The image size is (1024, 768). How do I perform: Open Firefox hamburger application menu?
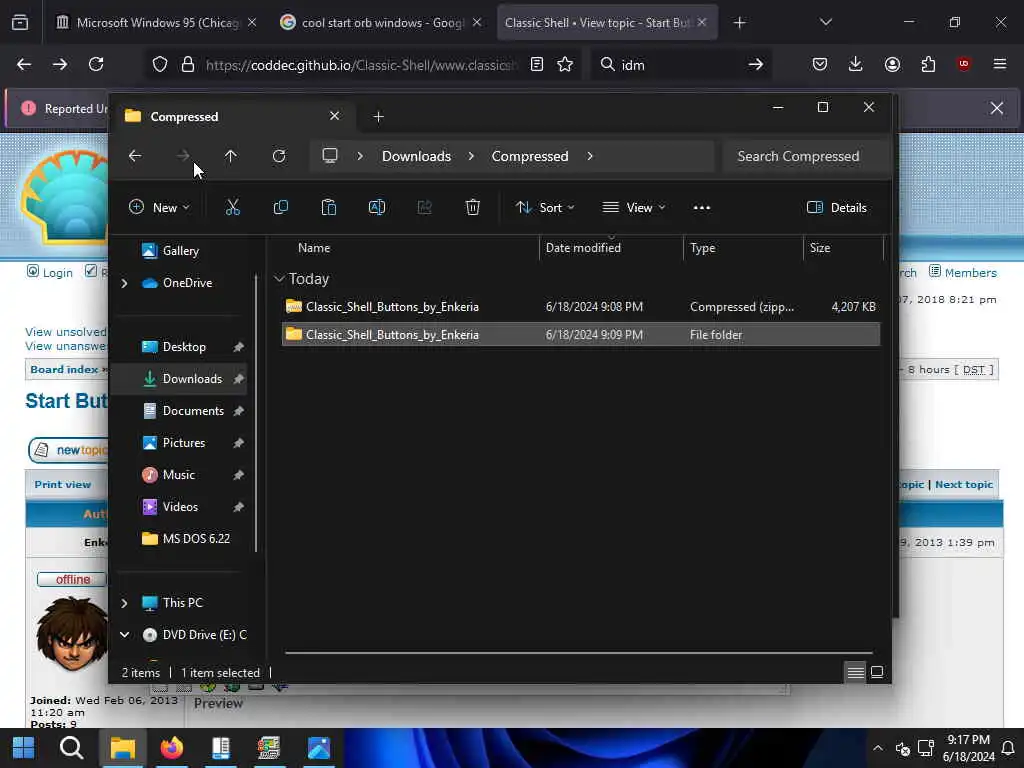point(1000,64)
